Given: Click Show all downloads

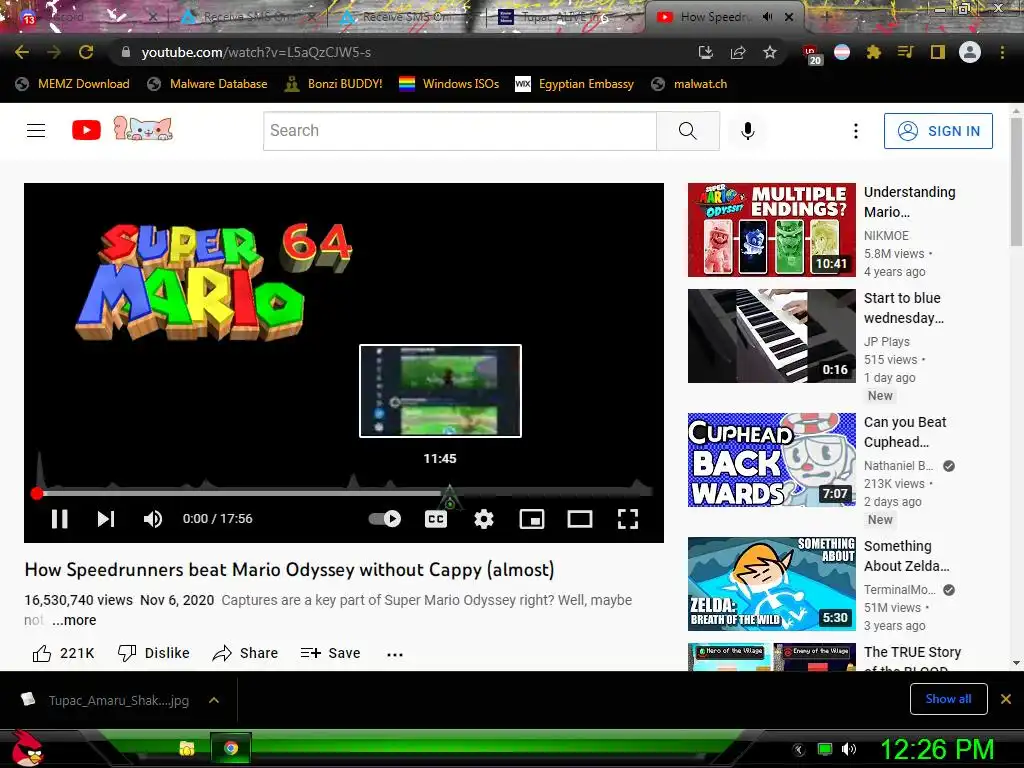Looking at the screenshot, I should coord(948,699).
